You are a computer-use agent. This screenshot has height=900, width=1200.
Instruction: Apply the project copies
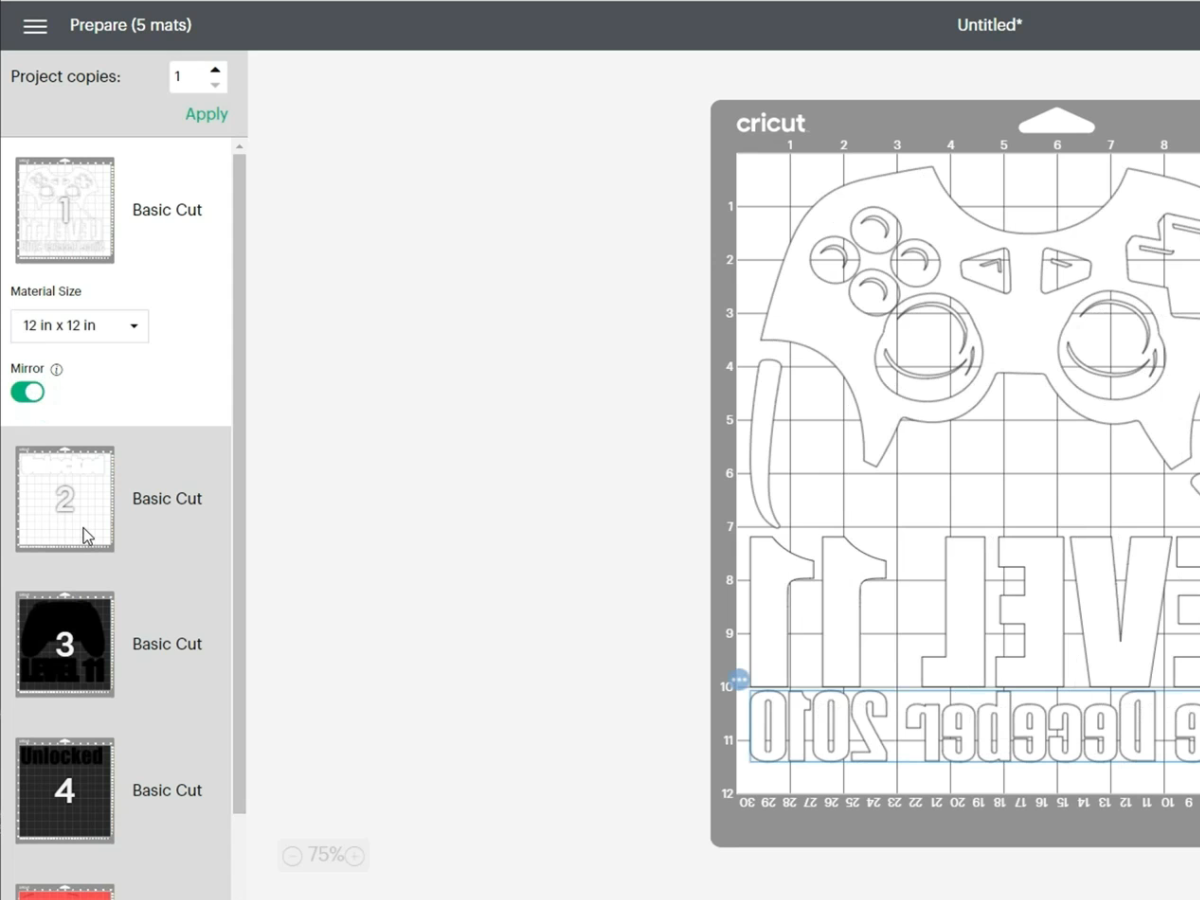(206, 114)
